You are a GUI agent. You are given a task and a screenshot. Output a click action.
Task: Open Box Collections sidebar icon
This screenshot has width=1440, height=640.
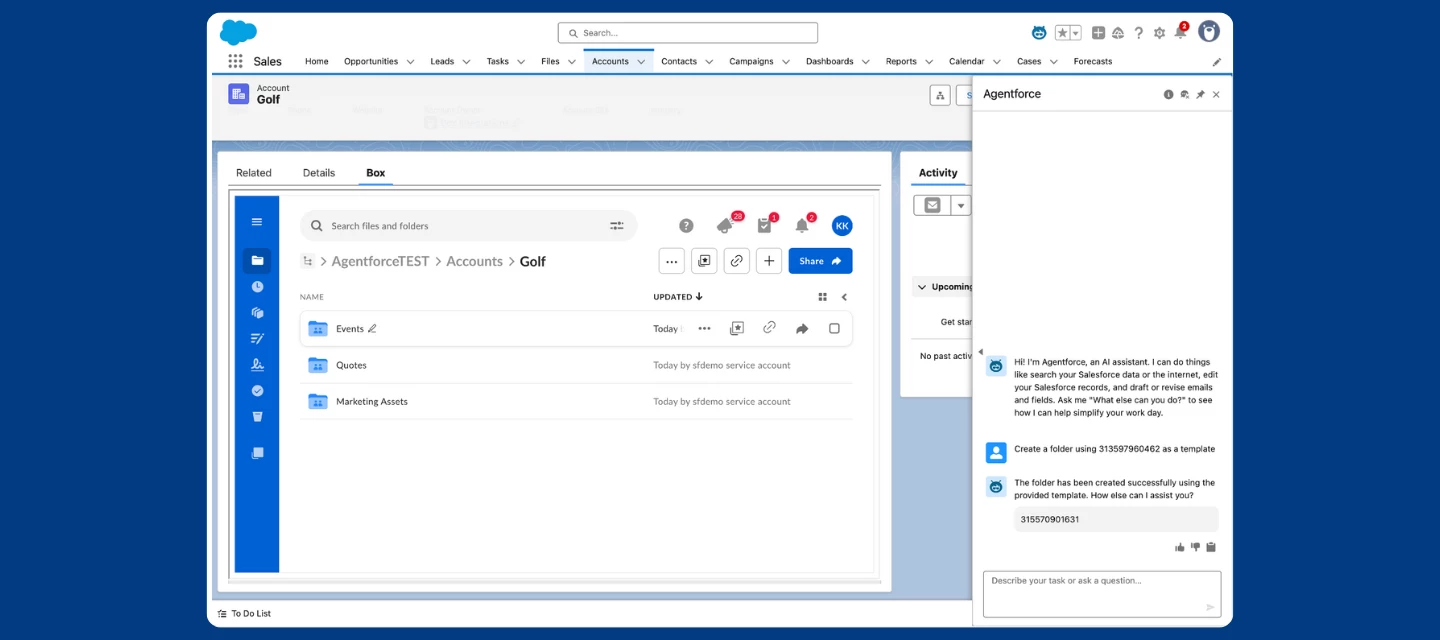pyautogui.click(x=257, y=453)
